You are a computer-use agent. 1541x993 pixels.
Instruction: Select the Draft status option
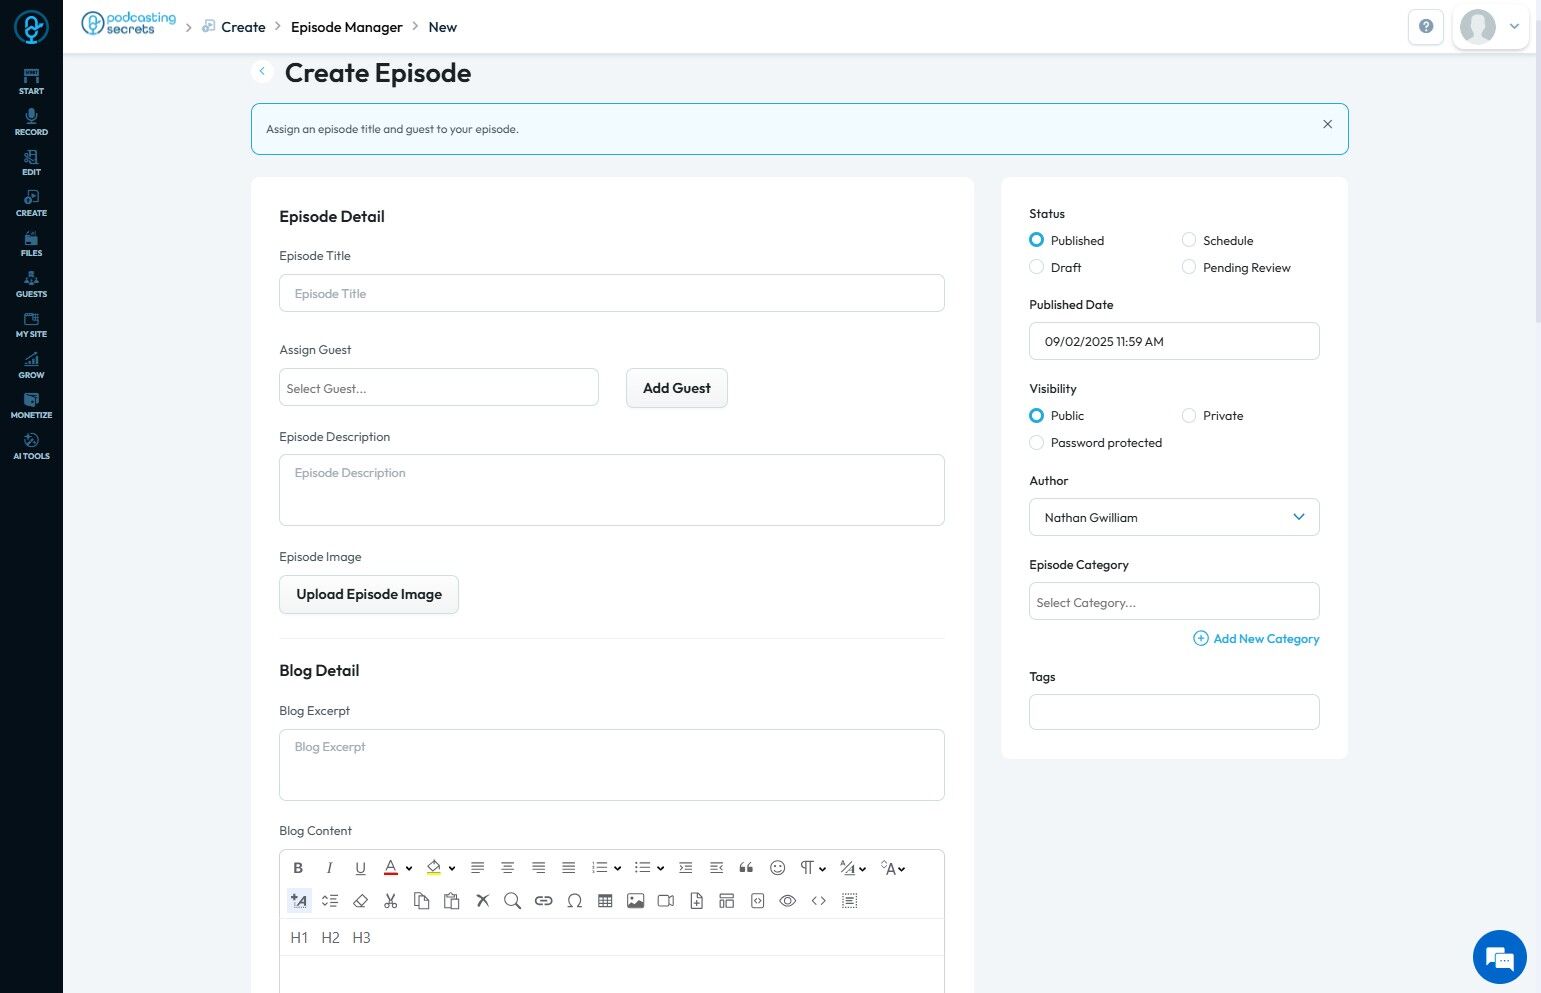[1037, 267]
